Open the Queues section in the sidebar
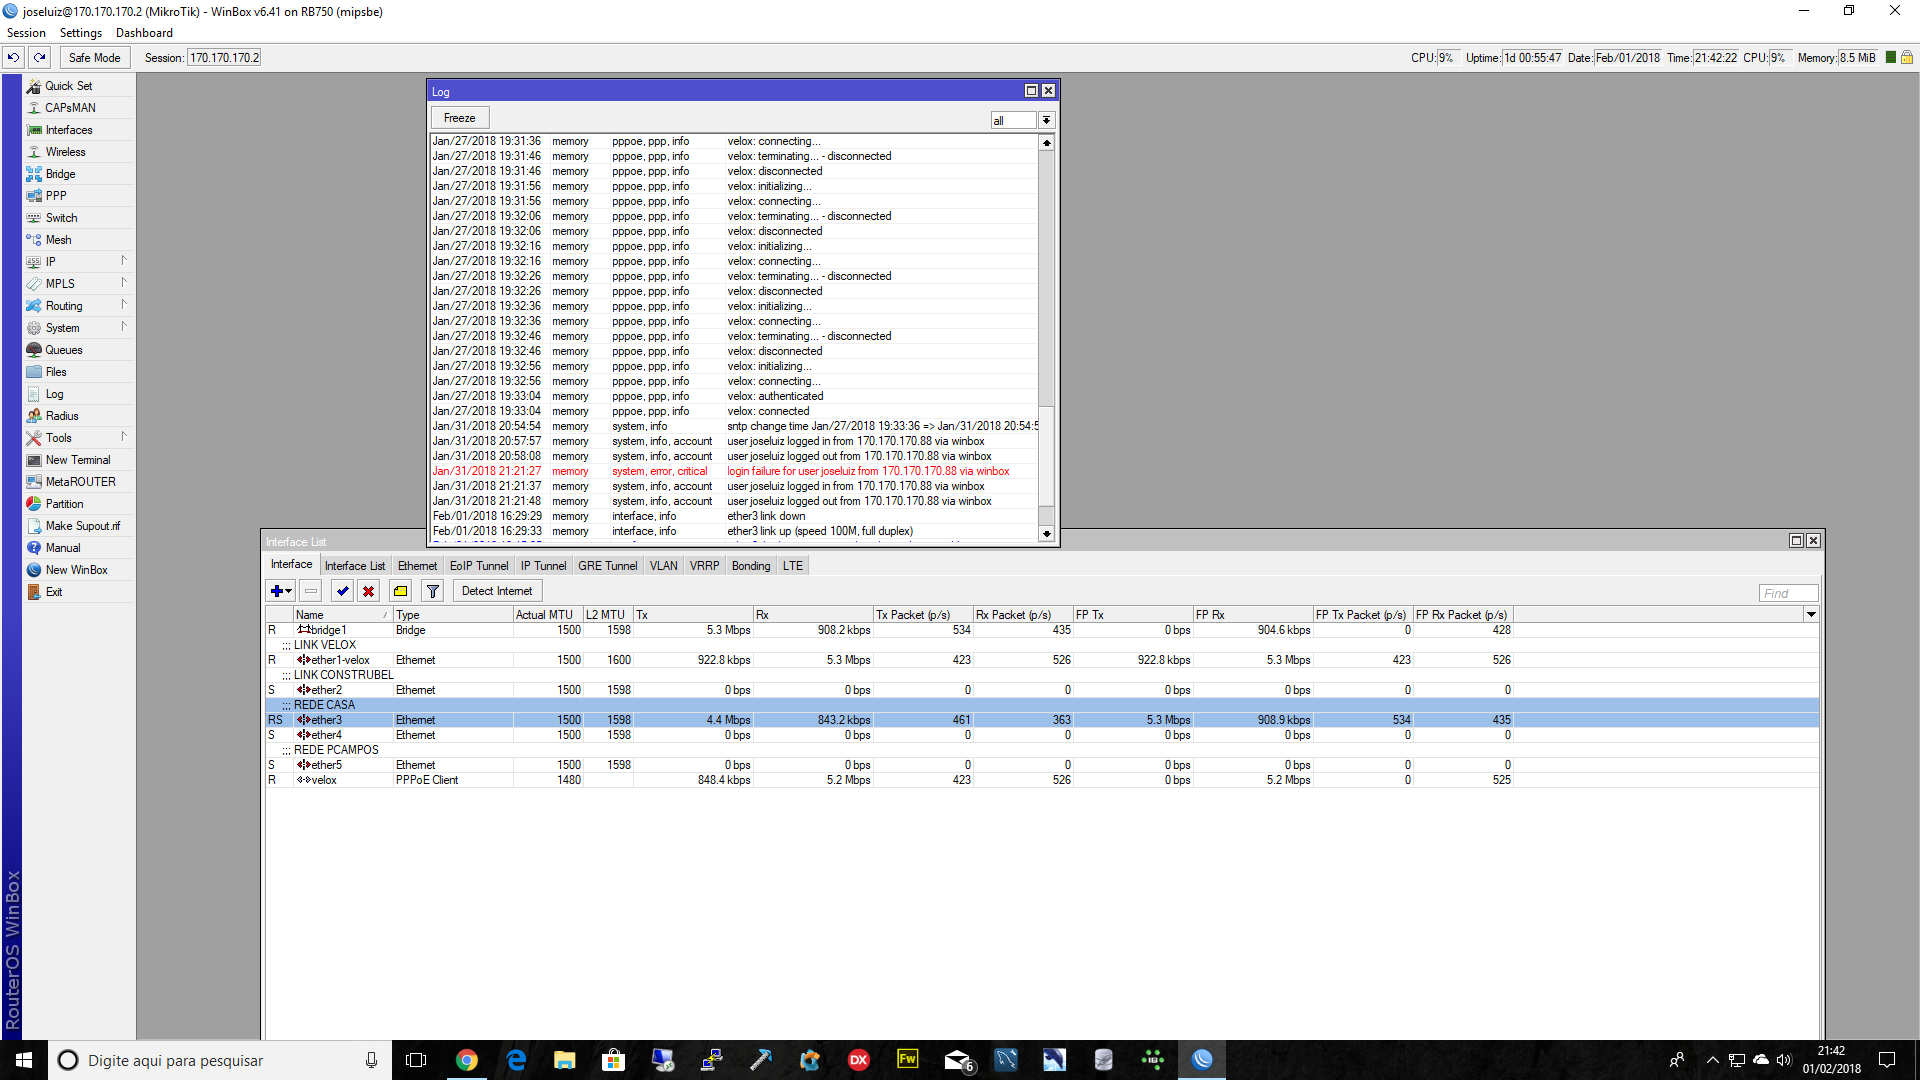Image resolution: width=1920 pixels, height=1080 pixels. click(x=63, y=350)
